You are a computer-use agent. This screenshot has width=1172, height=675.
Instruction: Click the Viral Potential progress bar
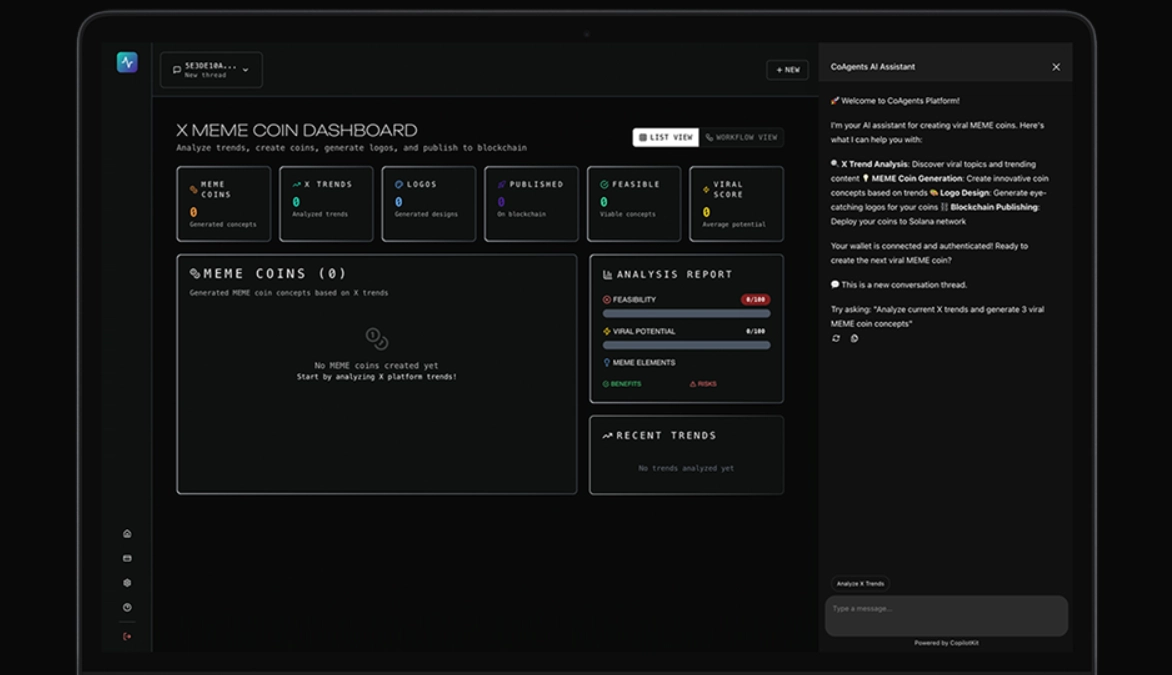point(686,345)
